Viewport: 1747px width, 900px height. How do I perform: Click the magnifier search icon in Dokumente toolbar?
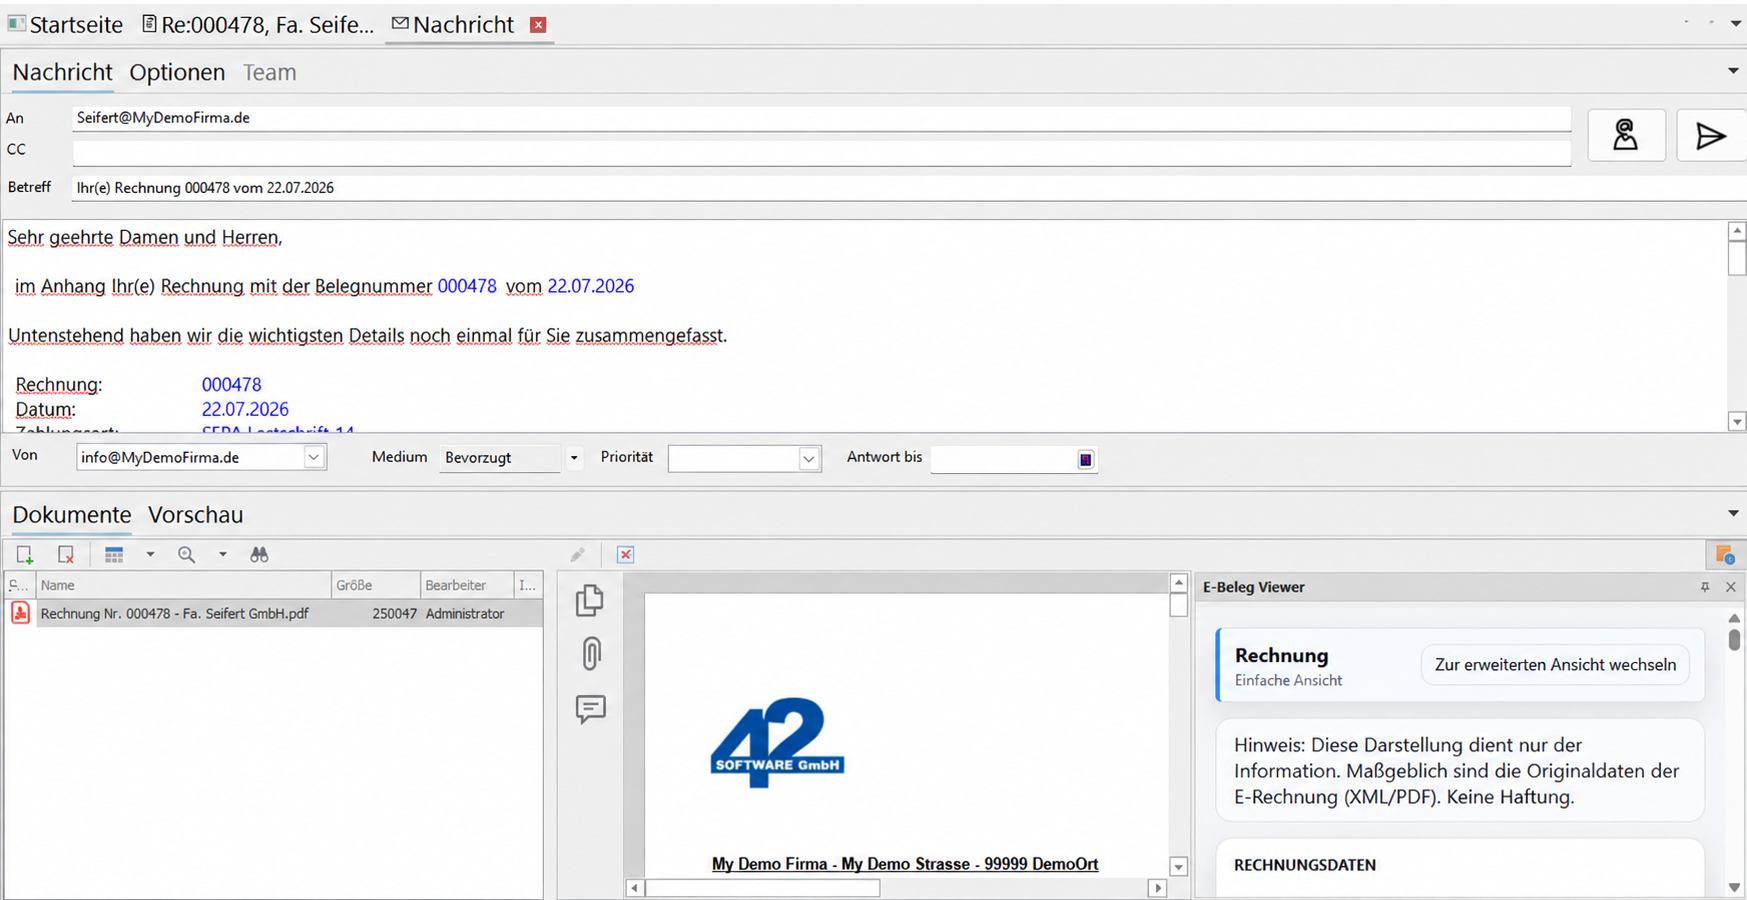tap(187, 554)
